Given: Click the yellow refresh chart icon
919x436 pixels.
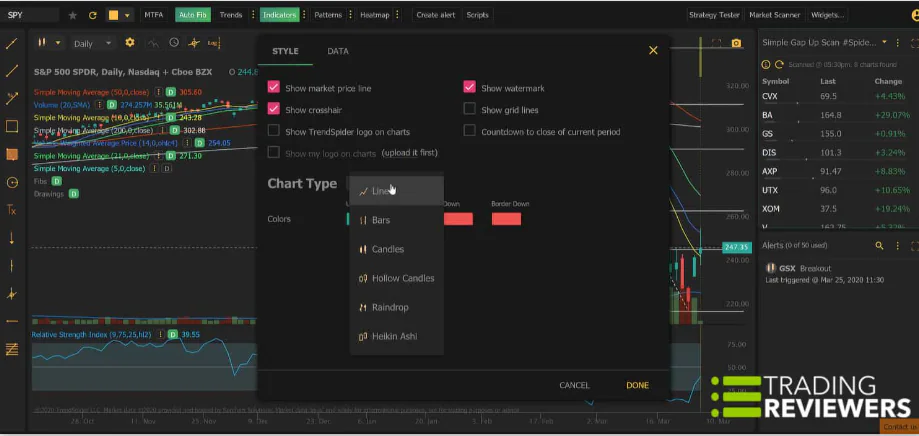Looking at the screenshot, I should (93, 15).
